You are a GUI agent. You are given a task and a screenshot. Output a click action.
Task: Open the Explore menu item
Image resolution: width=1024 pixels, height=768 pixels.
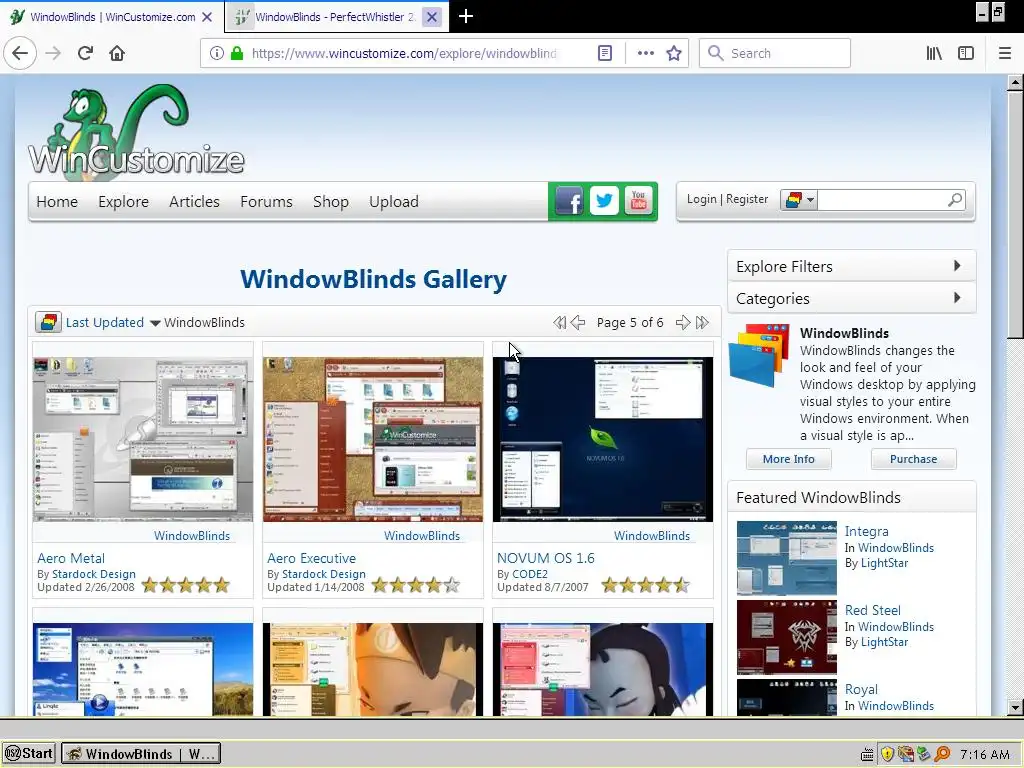[123, 202]
